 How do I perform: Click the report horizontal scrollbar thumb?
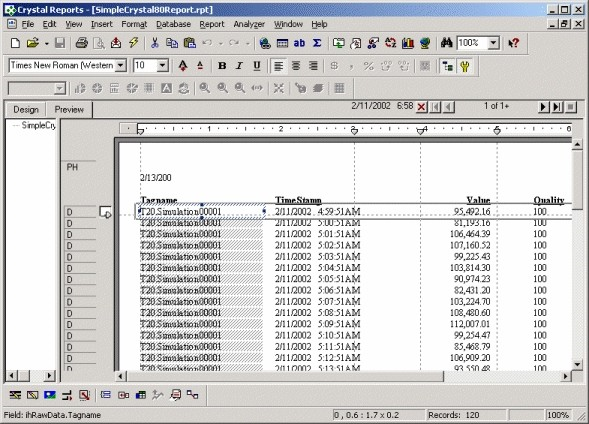click(285, 376)
